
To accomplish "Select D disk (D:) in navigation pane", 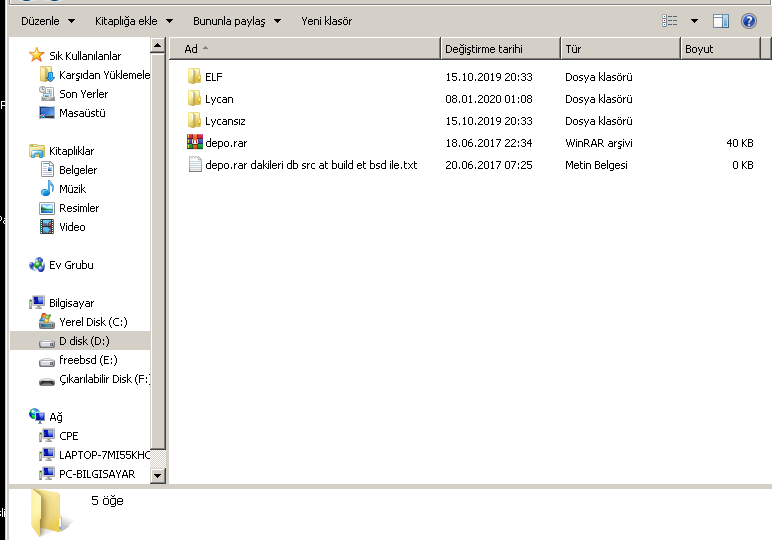I will click(80, 341).
